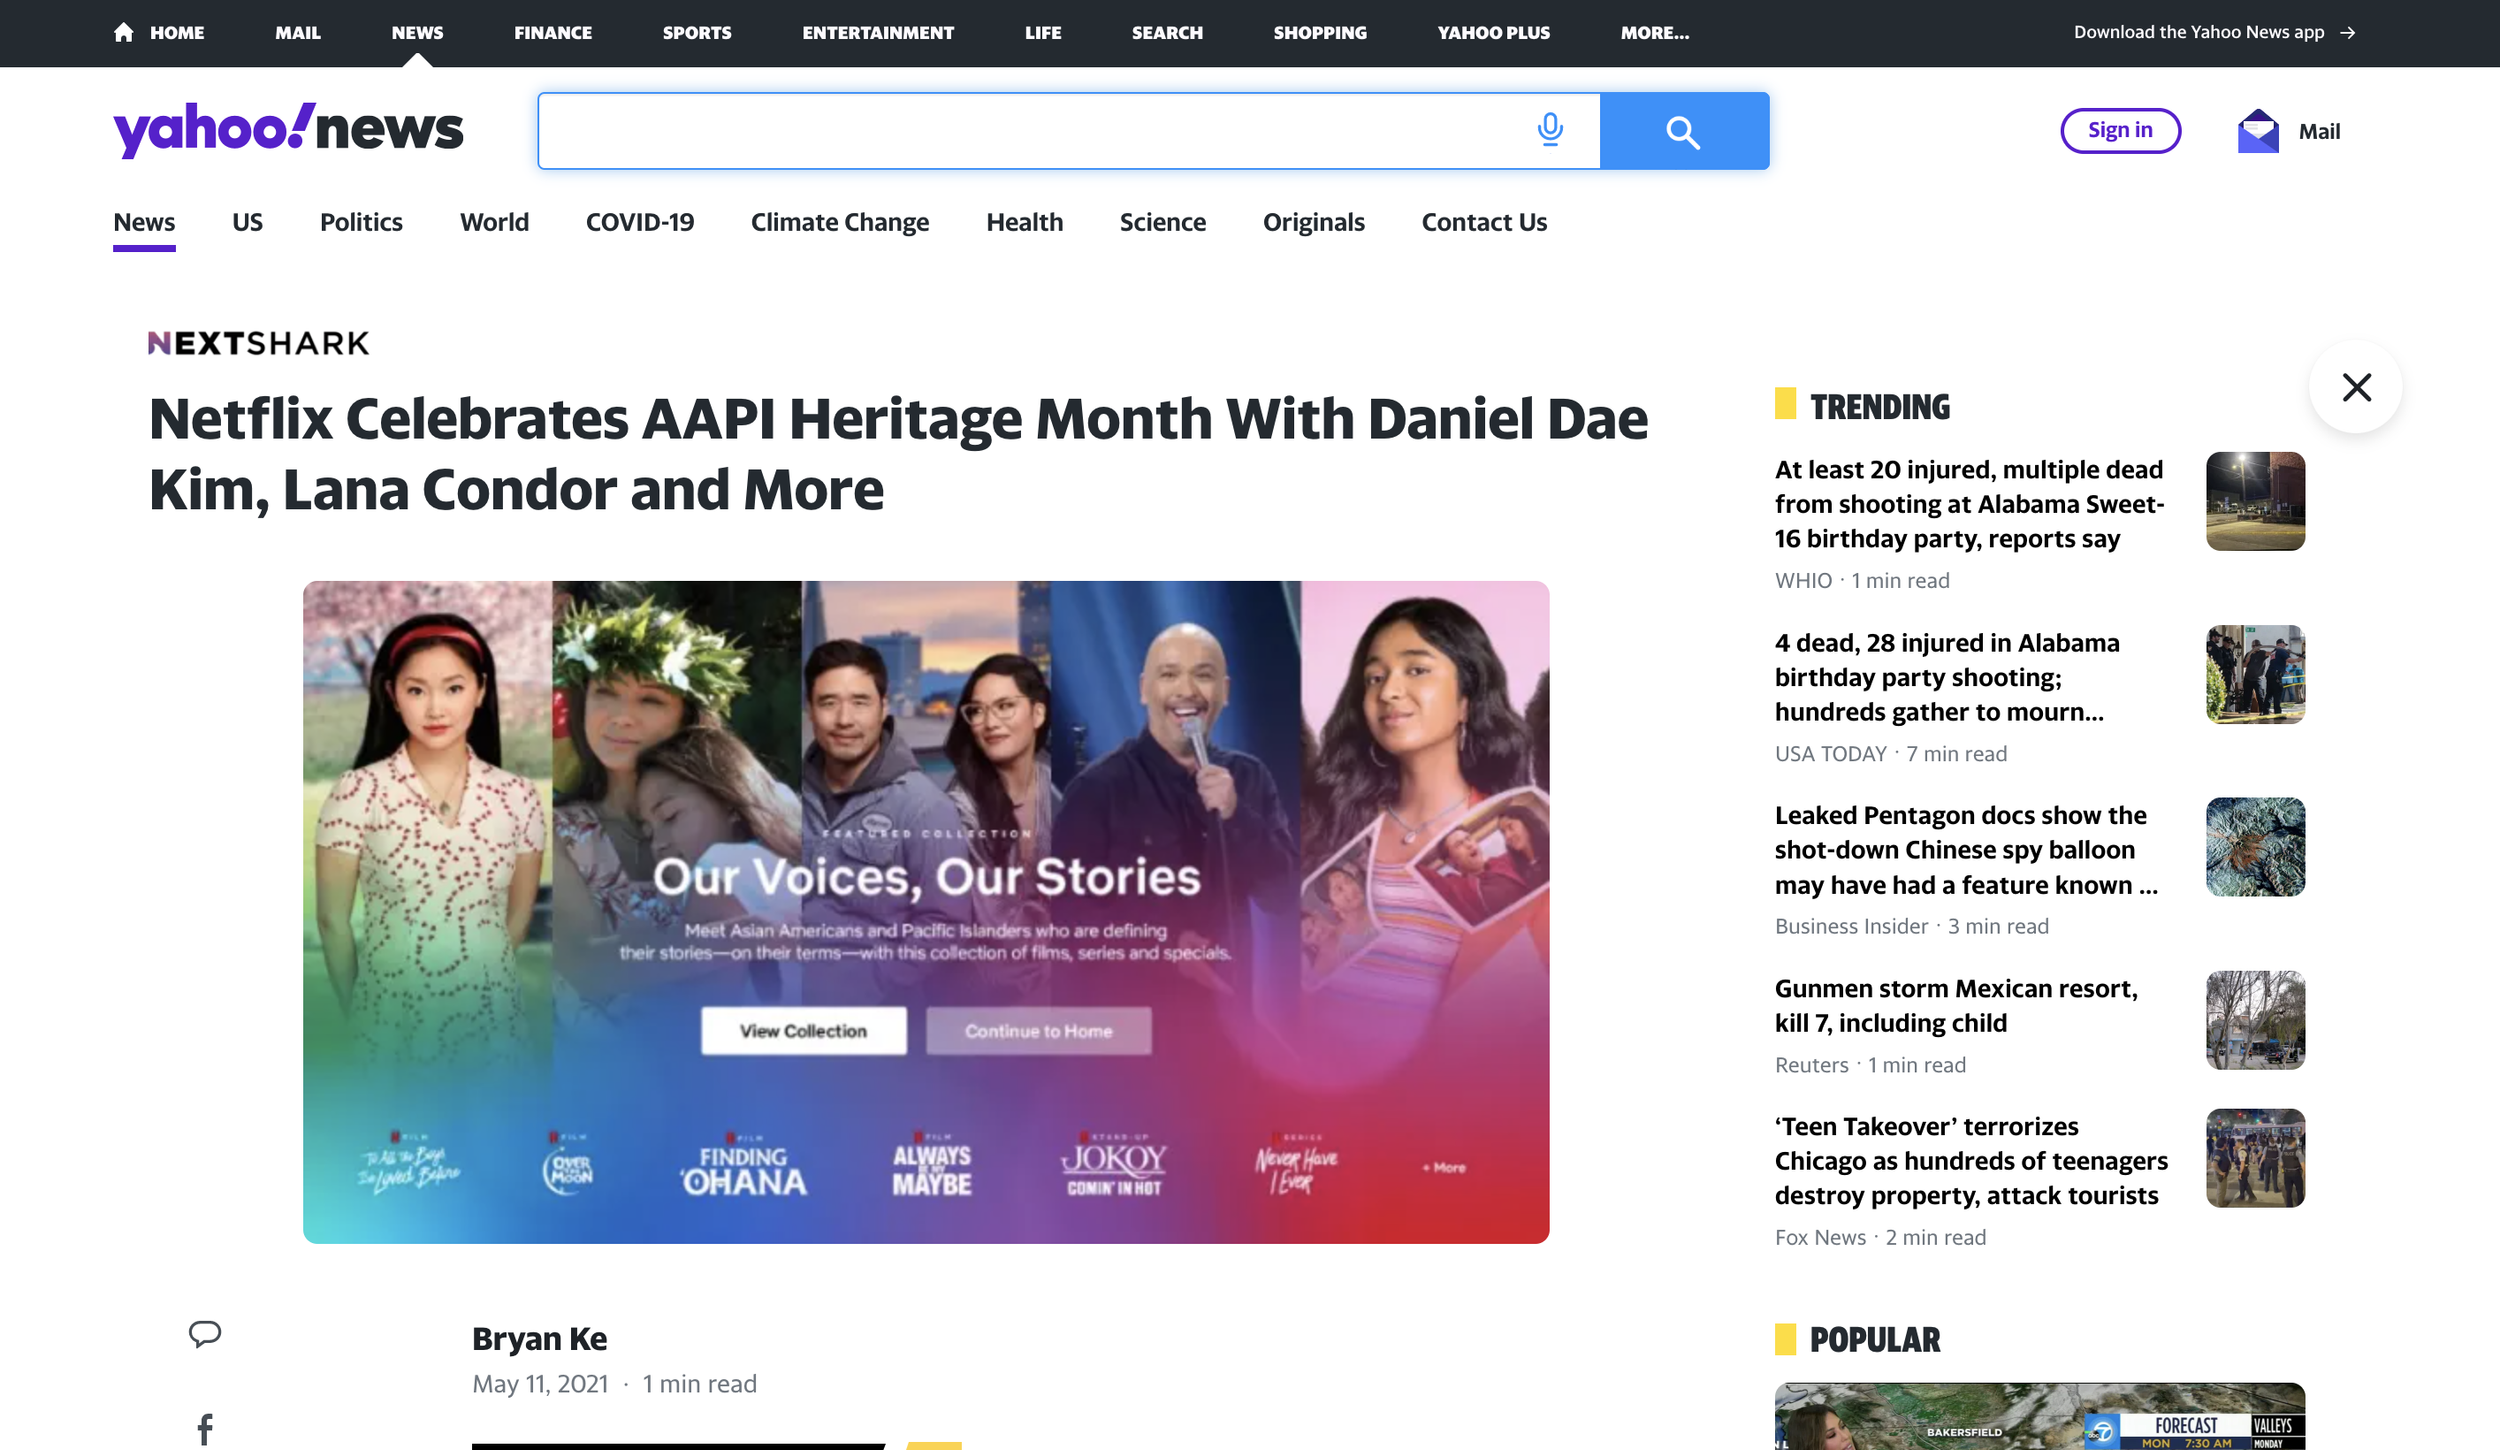The image size is (2500, 1450).
Task: Click 'Fox News · 2 min read' source line
Action: coord(1880,1238)
